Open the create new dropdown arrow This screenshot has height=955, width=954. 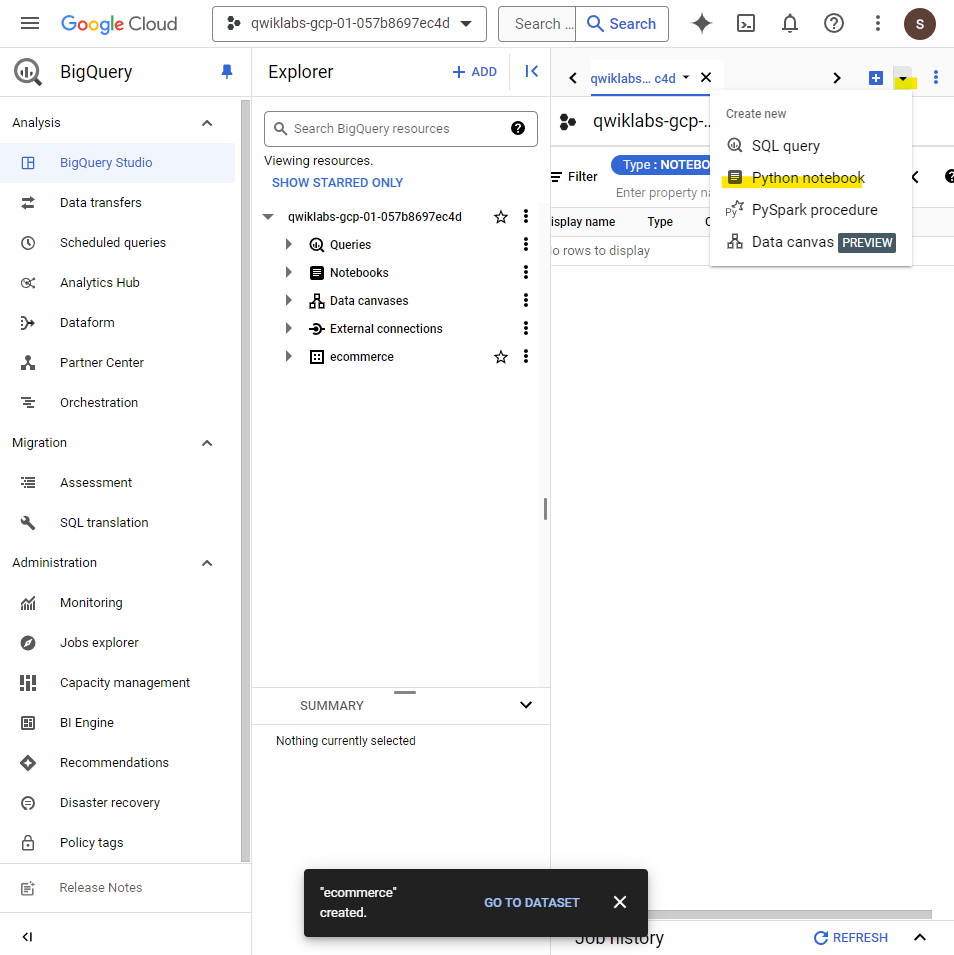[x=903, y=79]
